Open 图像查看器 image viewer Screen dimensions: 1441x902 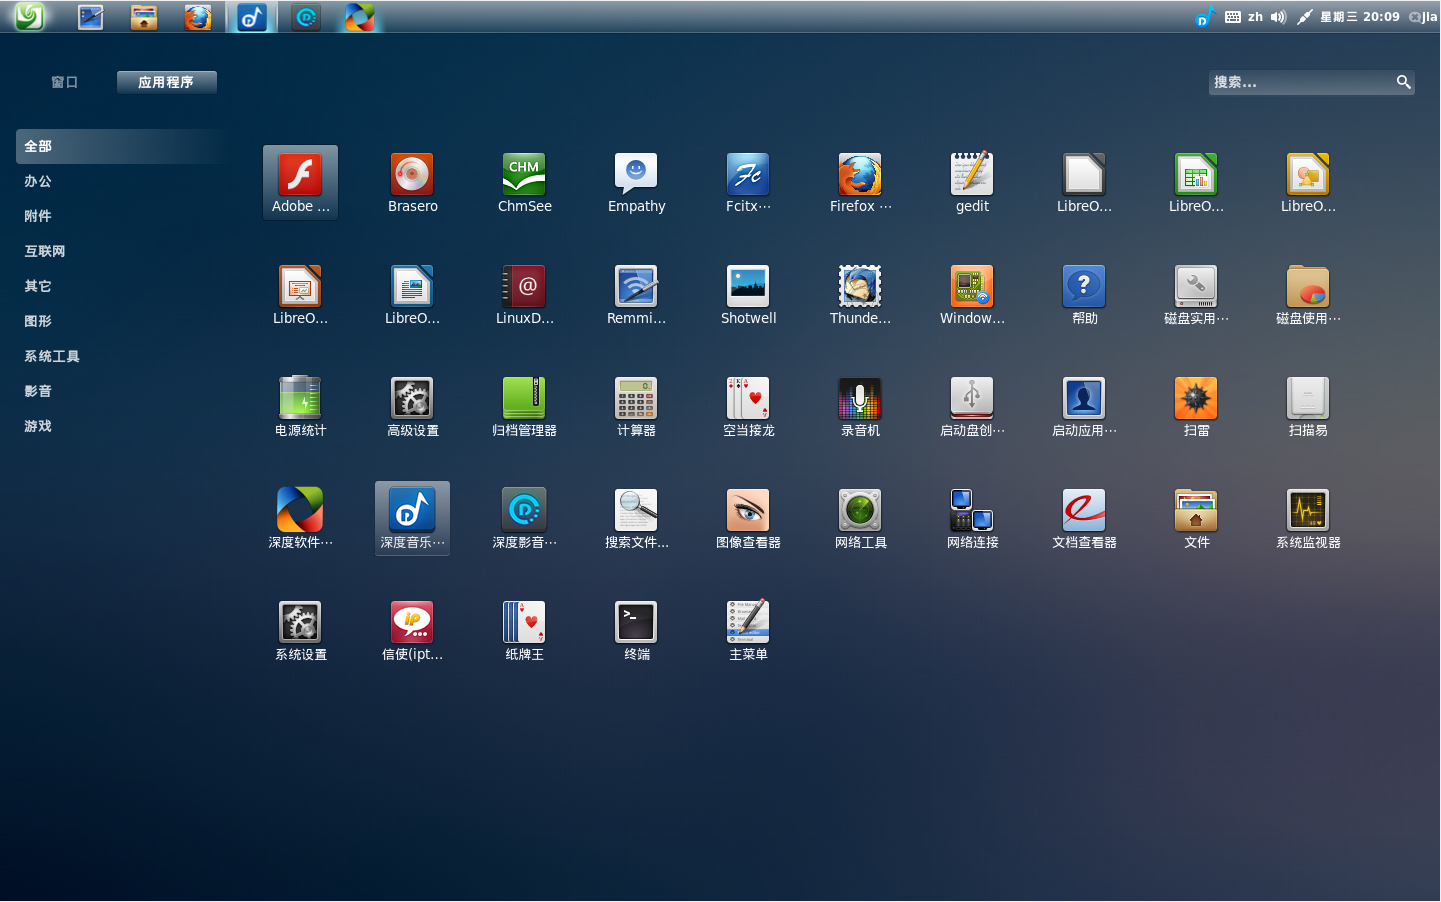click(x=748, y=518)
